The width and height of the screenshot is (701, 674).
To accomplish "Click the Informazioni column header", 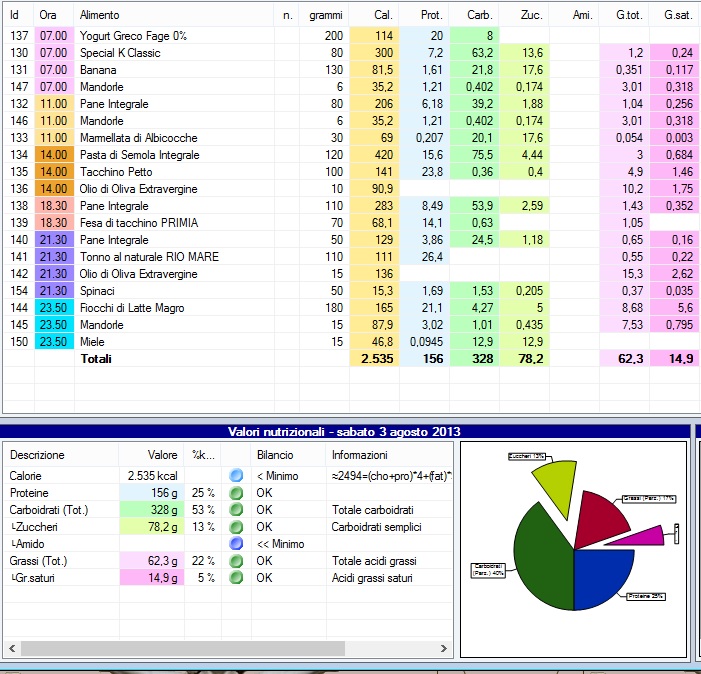I will click(x=389, y=455).
